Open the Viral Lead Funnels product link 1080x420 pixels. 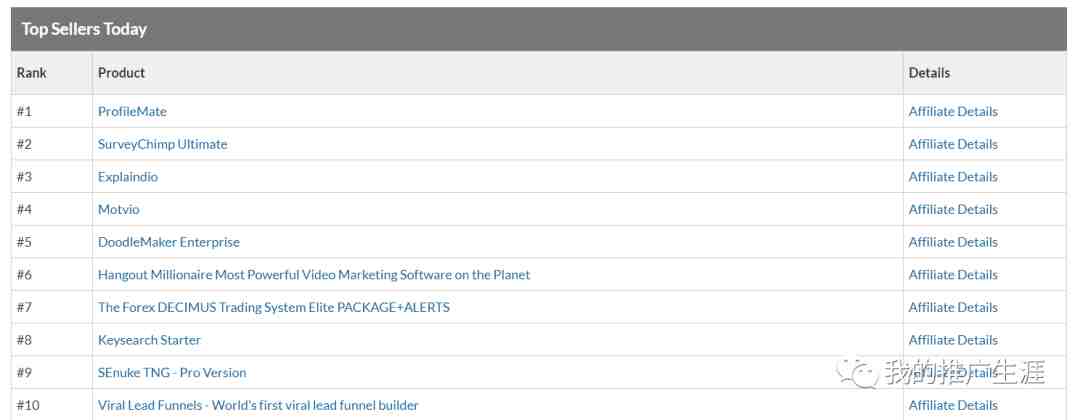click(258, 405)
